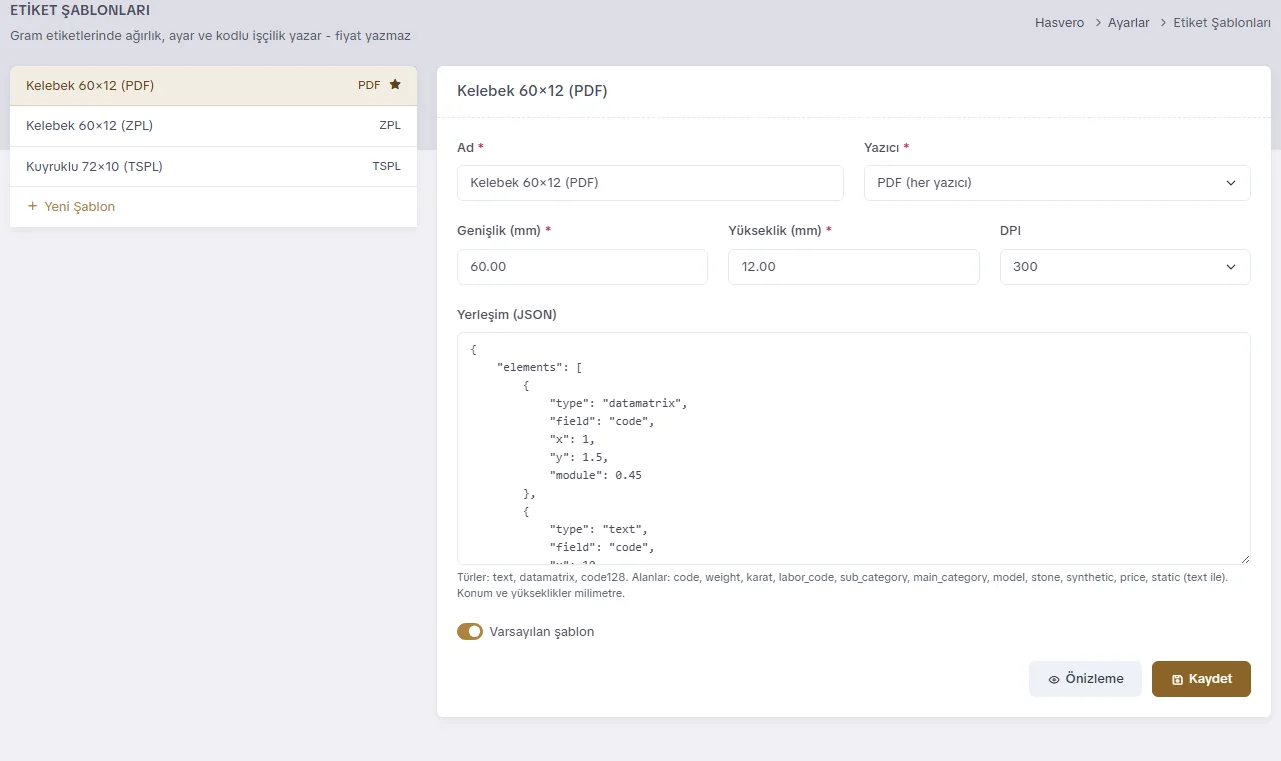
Task: Focus the Genişlik (mm) input field
Action: click(582, 267)
